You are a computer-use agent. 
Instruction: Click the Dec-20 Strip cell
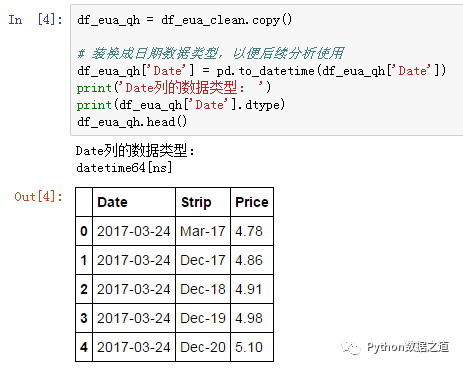[x=203, y=347]
